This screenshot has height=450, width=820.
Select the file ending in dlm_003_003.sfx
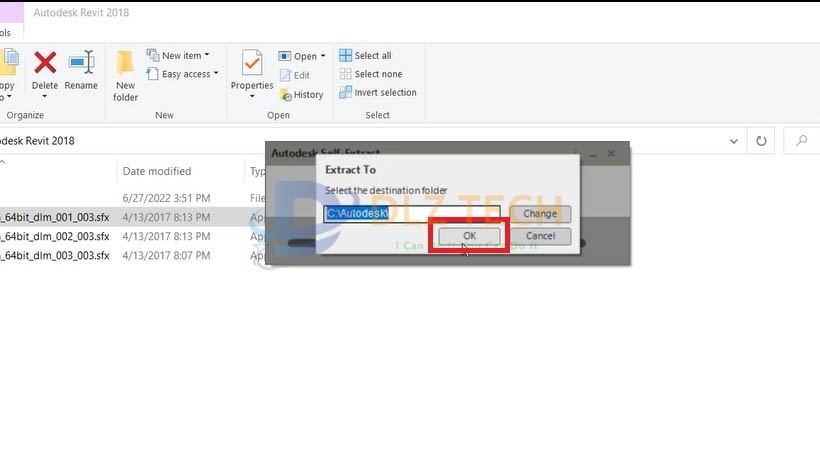pyautogui.click(x=55, y=255)
